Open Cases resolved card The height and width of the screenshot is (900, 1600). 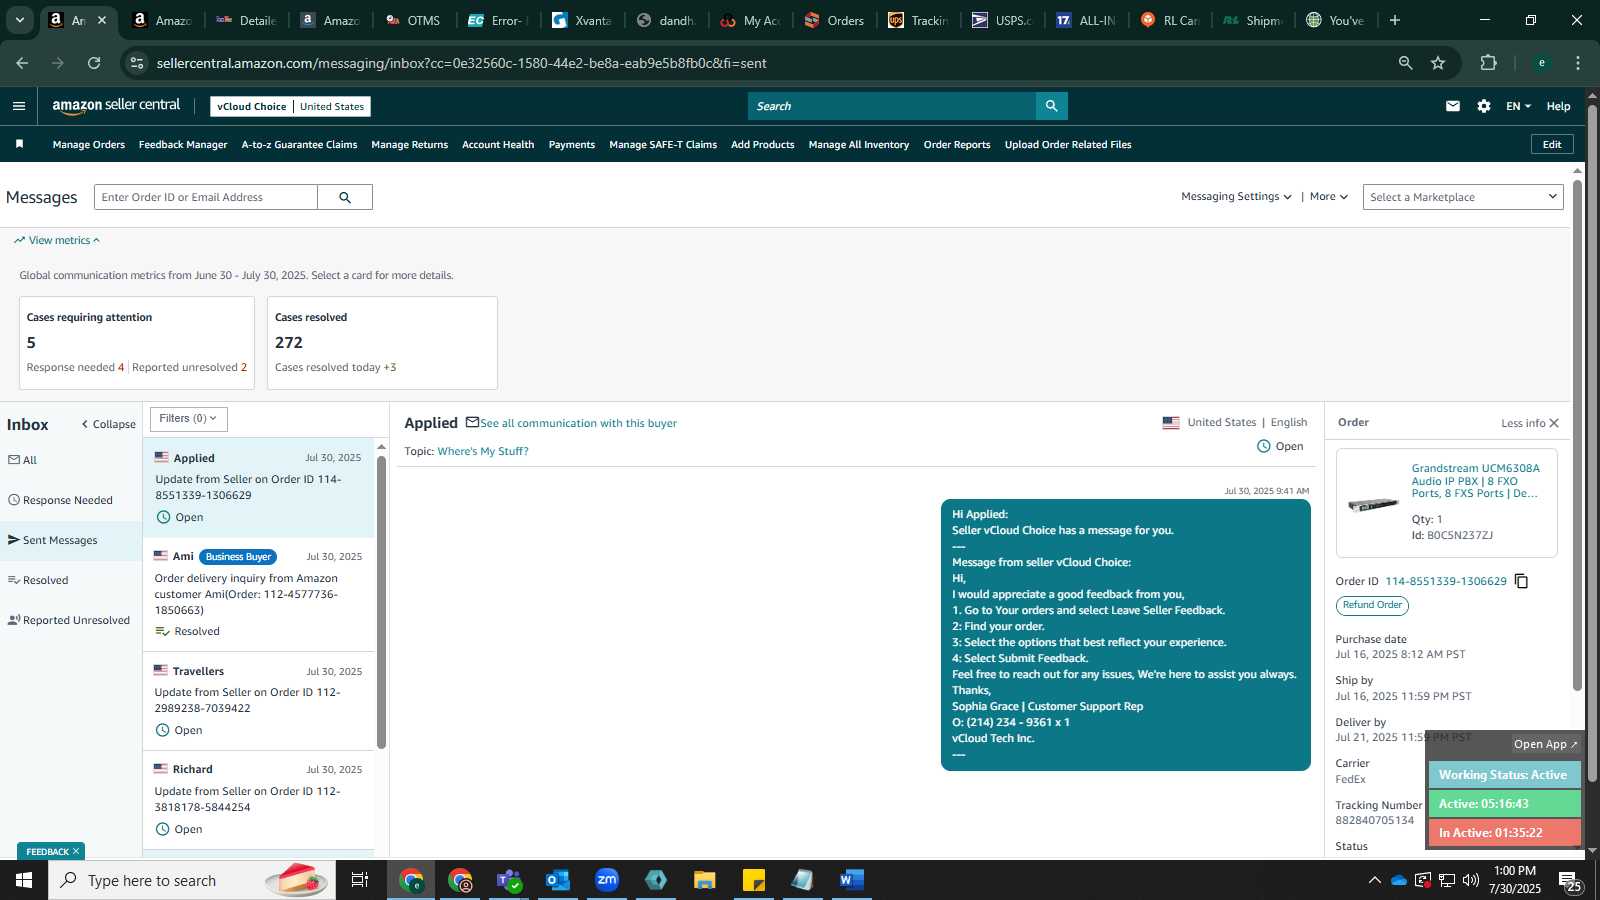[382, 343]
